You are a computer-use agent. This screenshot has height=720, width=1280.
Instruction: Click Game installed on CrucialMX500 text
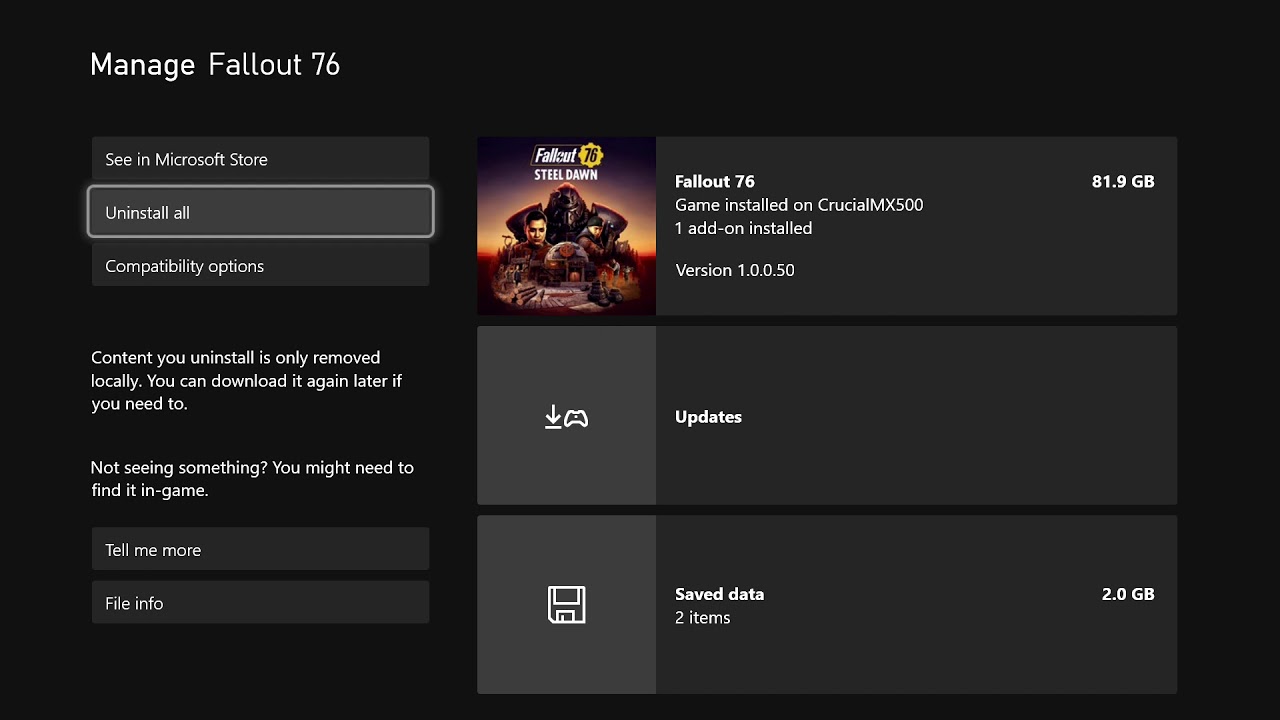(x=799, y=205)
